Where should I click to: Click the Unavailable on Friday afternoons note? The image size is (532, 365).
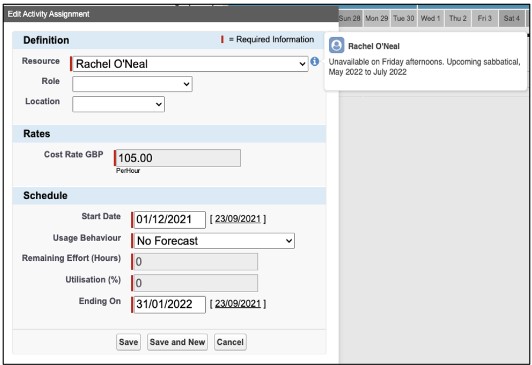[x=424, y=67]
